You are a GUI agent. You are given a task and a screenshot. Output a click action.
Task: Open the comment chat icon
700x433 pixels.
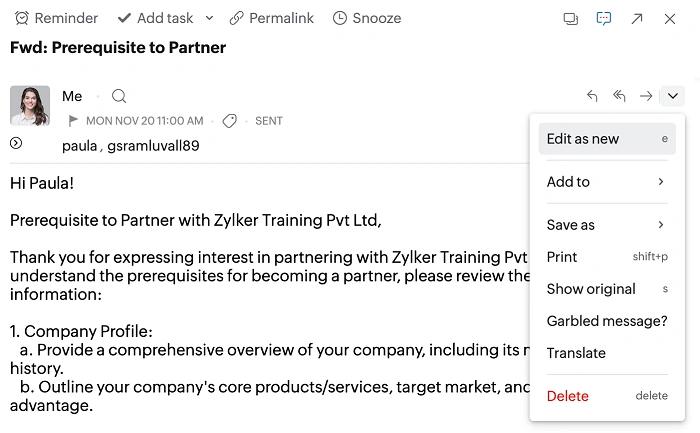(x=604, y=18)
